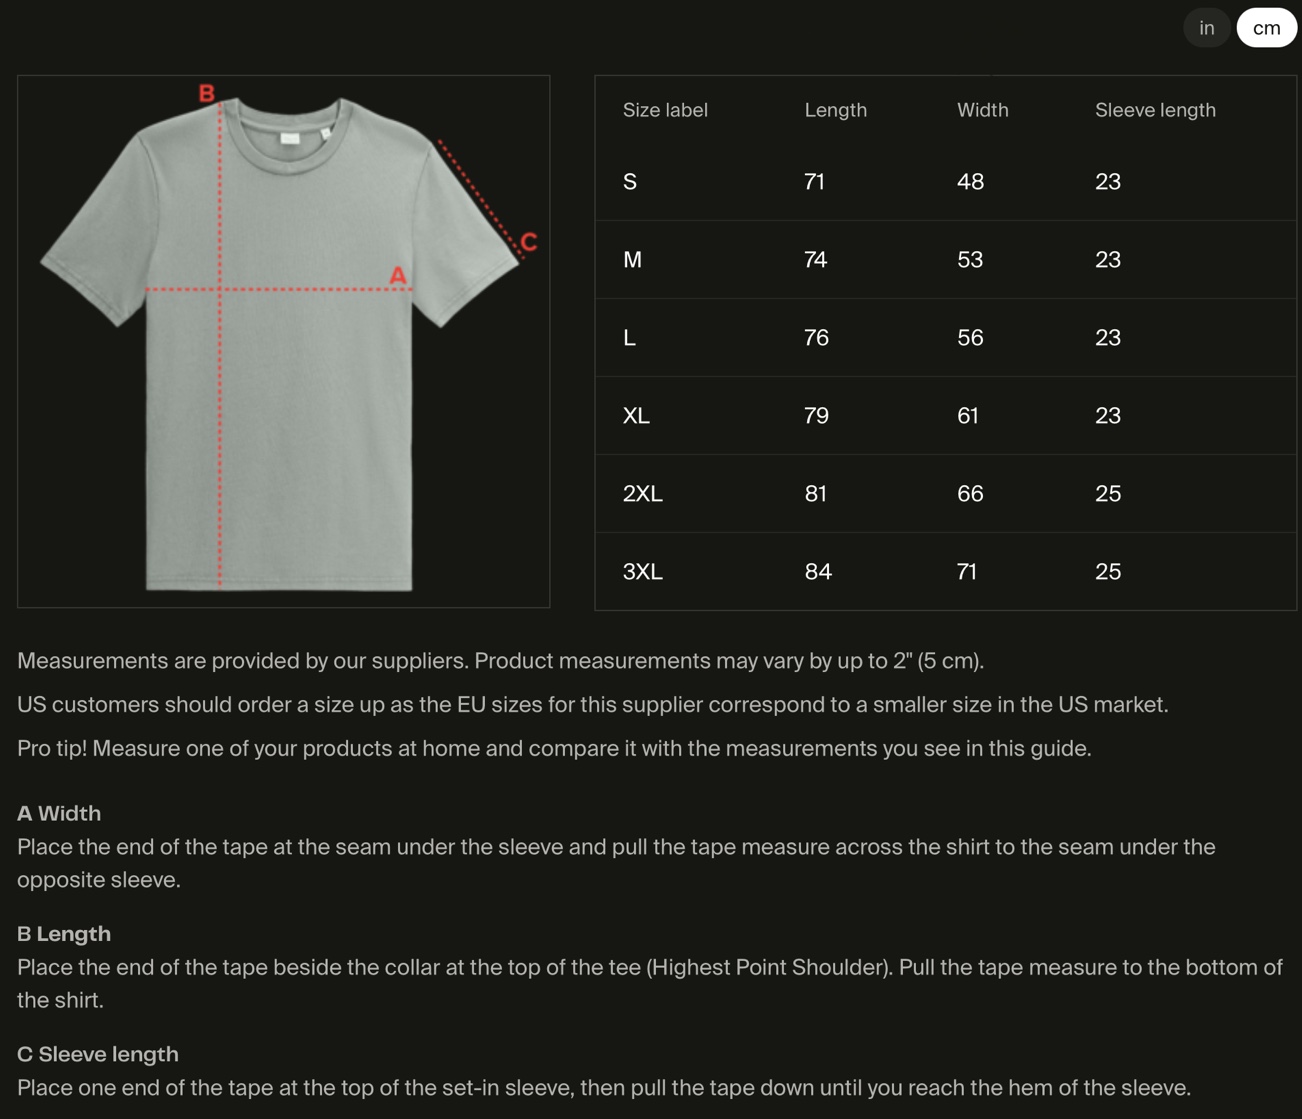Click the red B length marker on shirt
Viewport: 1302px width, 1119px height.
[207, 93]
